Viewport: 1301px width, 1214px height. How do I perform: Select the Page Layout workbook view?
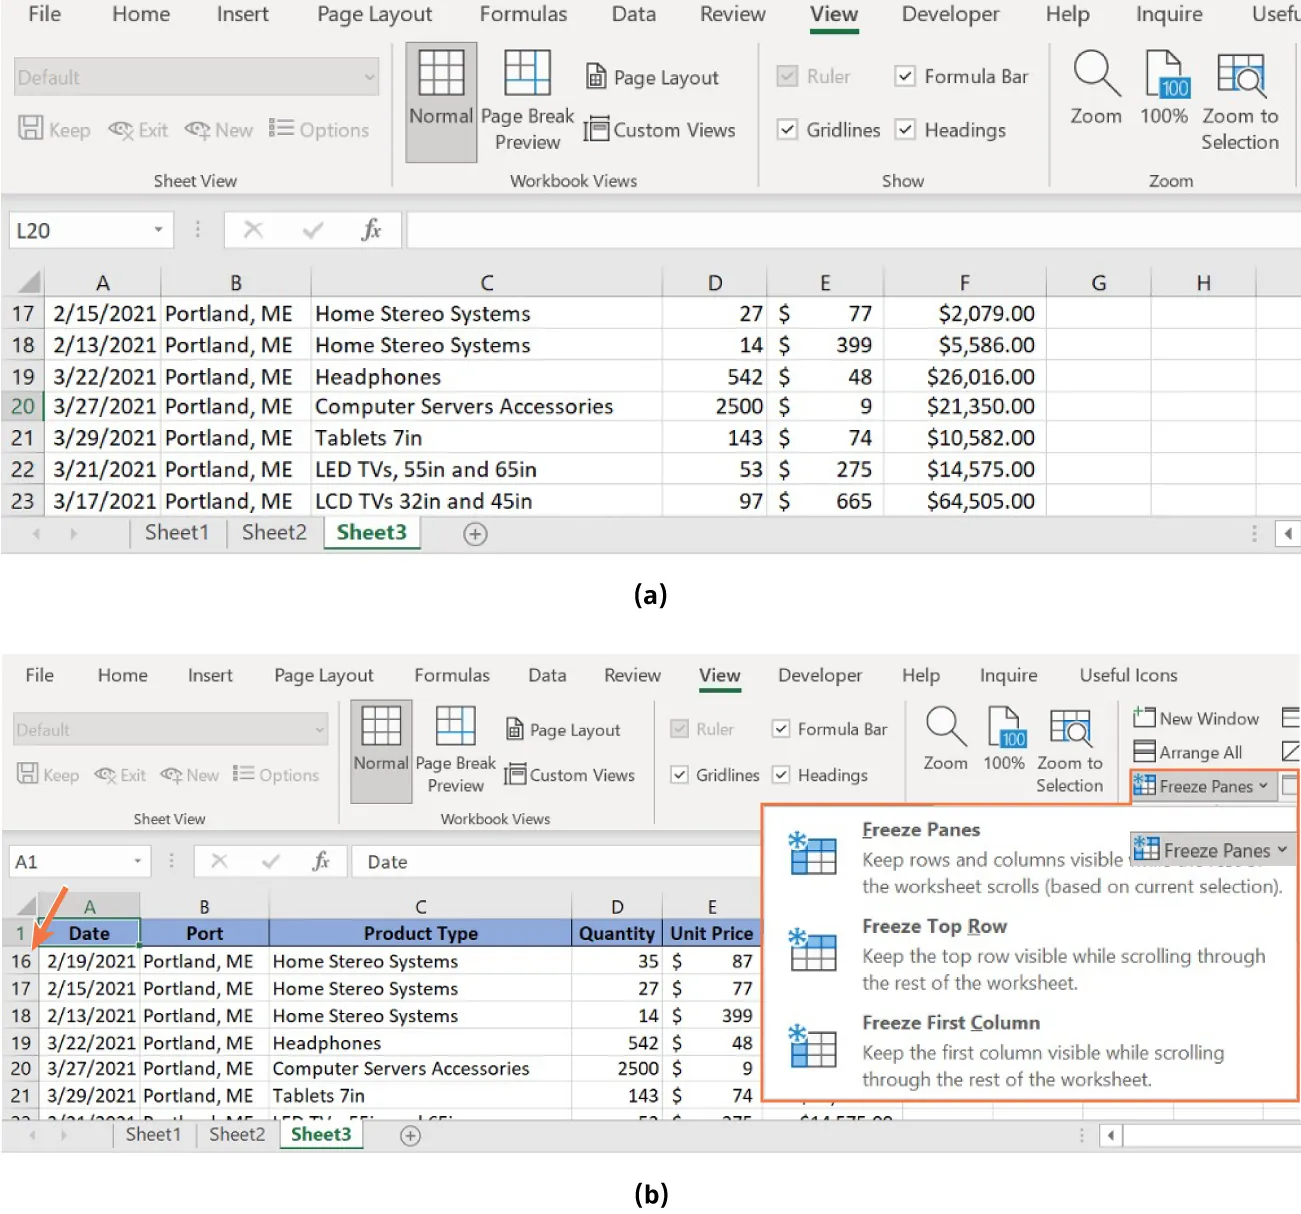pos(653,77)
